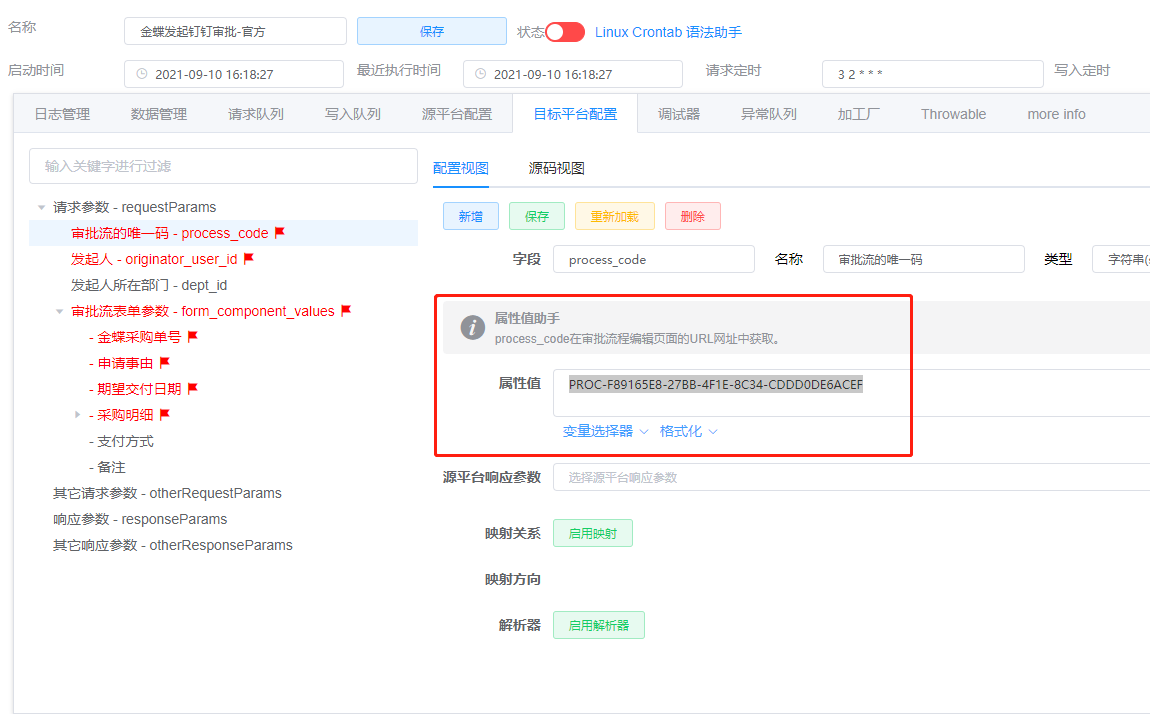Viewport: 1150px width, 717px height.
Task: Click the 新增 button
Action: 471,216
